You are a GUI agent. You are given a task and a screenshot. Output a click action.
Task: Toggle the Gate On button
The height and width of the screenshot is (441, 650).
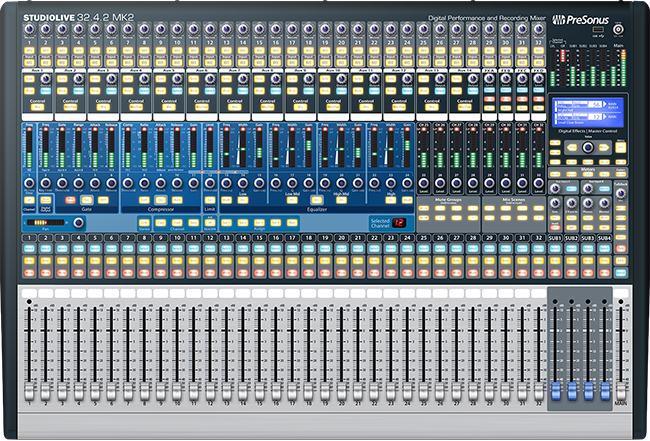pyautogui.click(x=87, y=200)
